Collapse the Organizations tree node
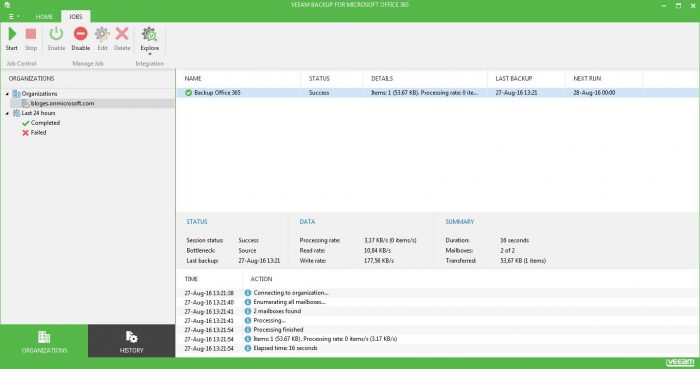Screen dimensions: 700x369 pyautogui.click(x=7, y=94)
